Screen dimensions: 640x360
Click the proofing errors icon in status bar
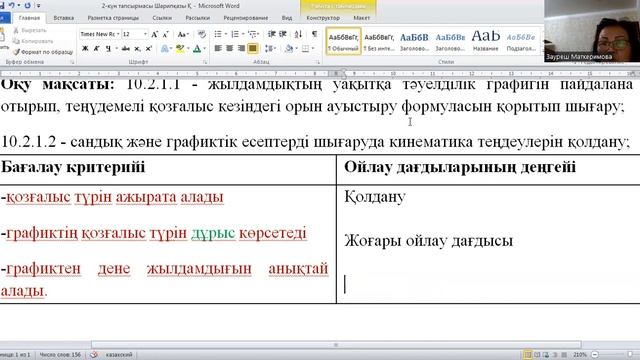coord(94,355)
